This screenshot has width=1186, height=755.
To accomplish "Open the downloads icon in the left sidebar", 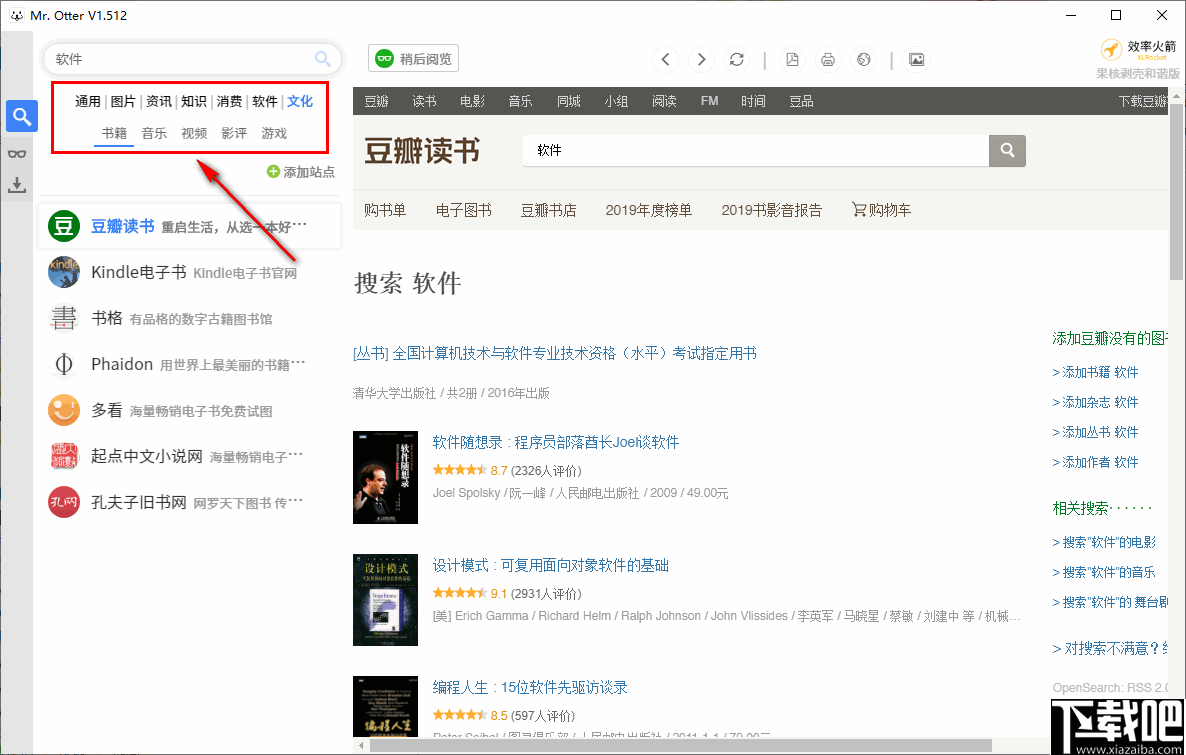I will pyautogui.click(x=17, y=185).
